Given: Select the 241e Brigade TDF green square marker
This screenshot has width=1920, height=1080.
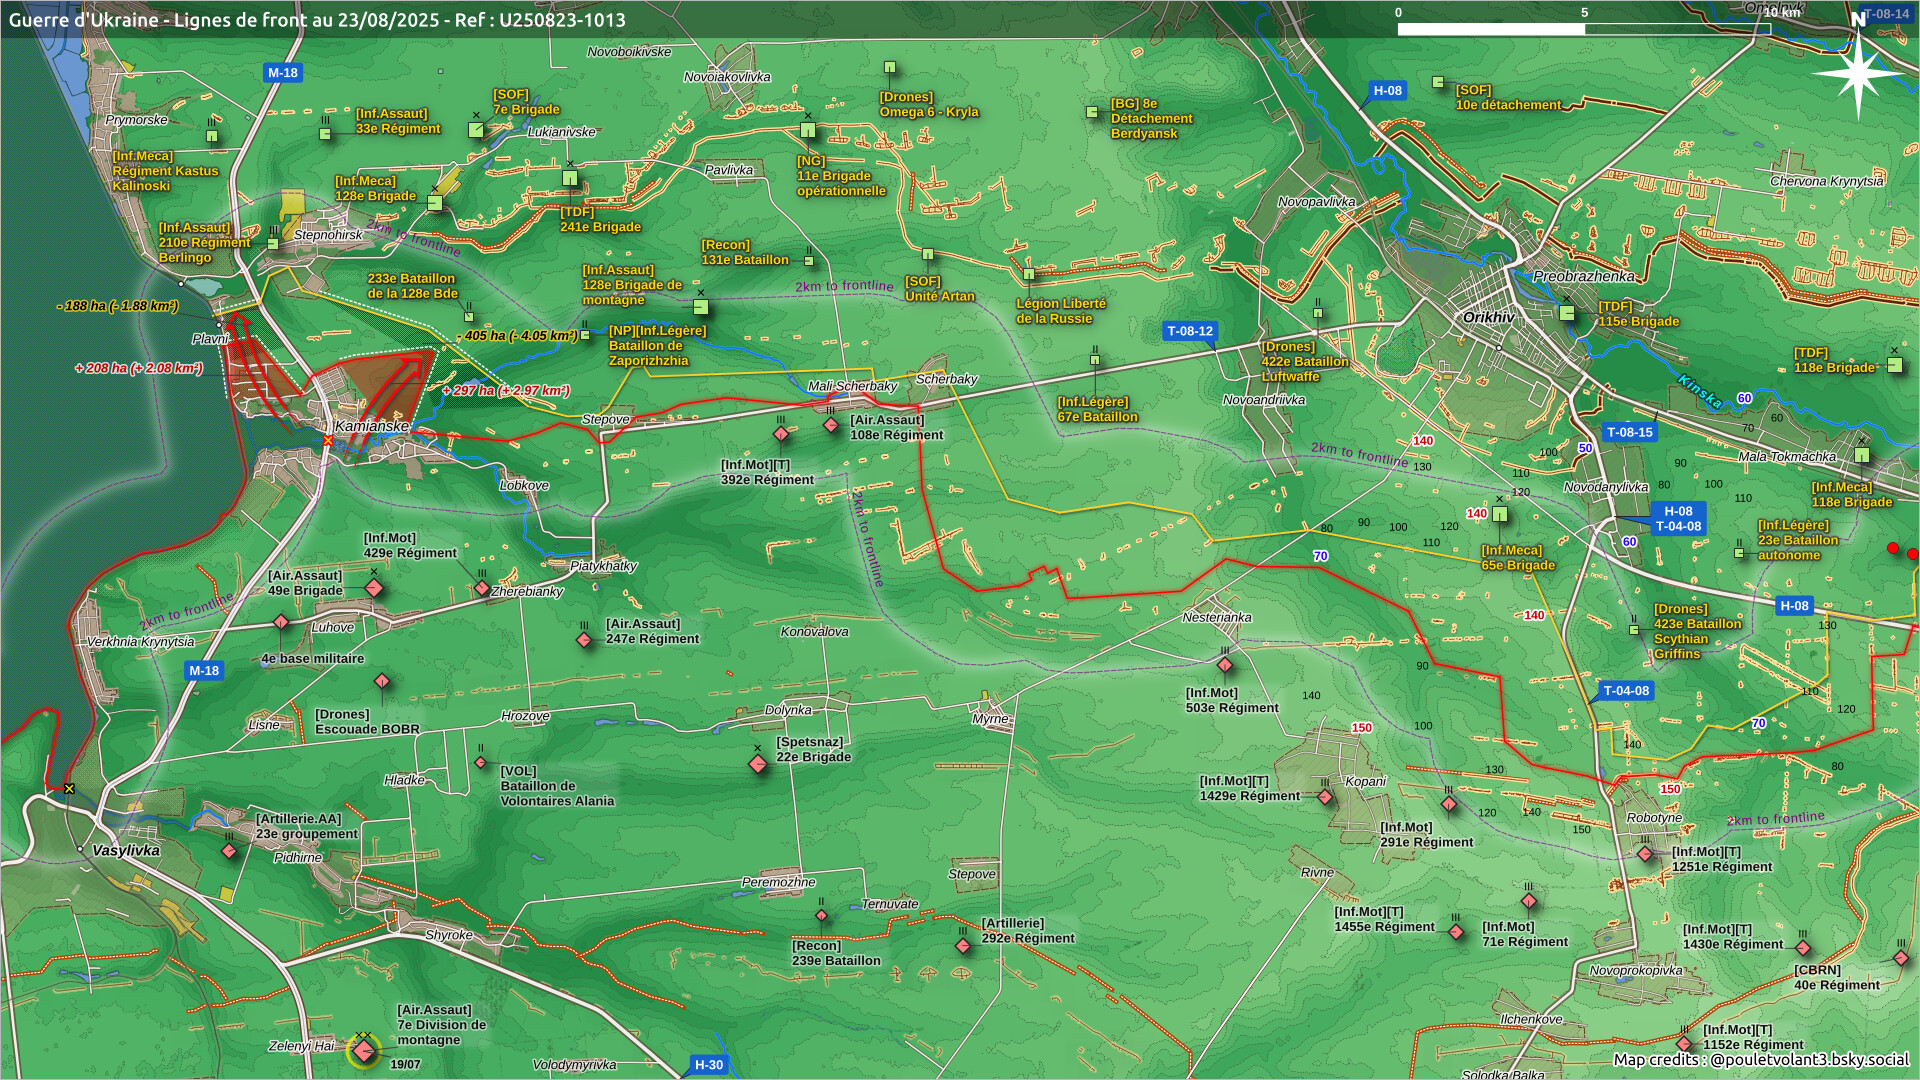Looking at the screenshot, I should point(570,179).
